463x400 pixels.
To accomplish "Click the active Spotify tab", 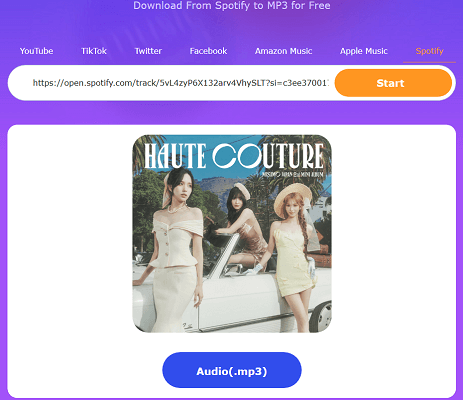I will [429, 51].
